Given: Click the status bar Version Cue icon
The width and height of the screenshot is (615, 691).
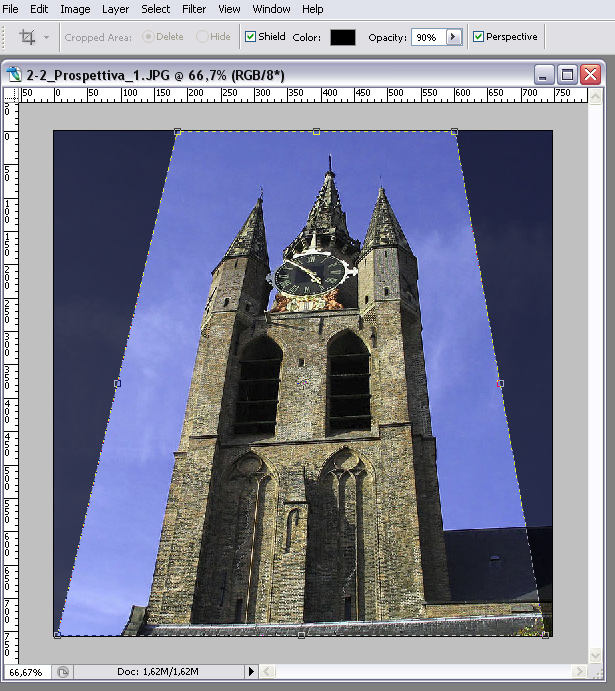Looking at the screenshot, I should pyautogui.click(x=63, y=672).
